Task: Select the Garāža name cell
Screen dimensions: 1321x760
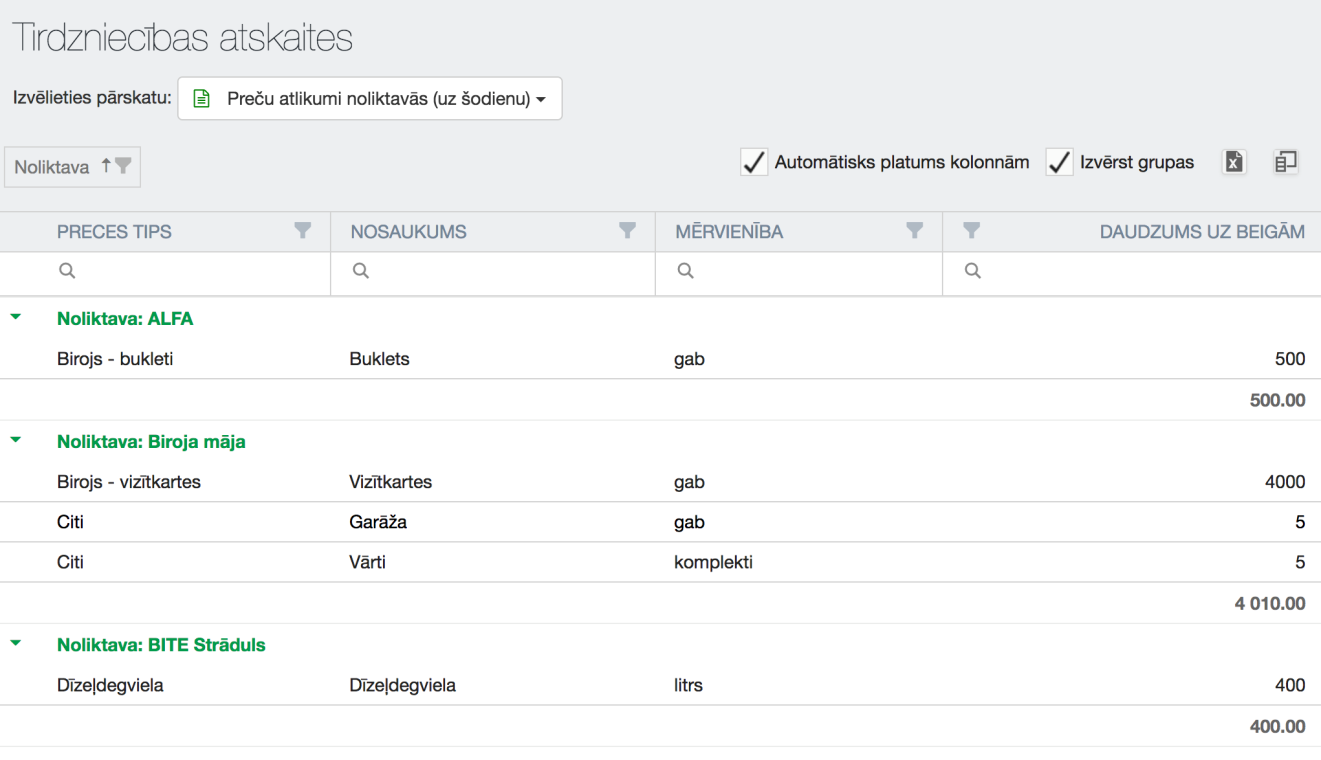Action: tap(378, 522)
